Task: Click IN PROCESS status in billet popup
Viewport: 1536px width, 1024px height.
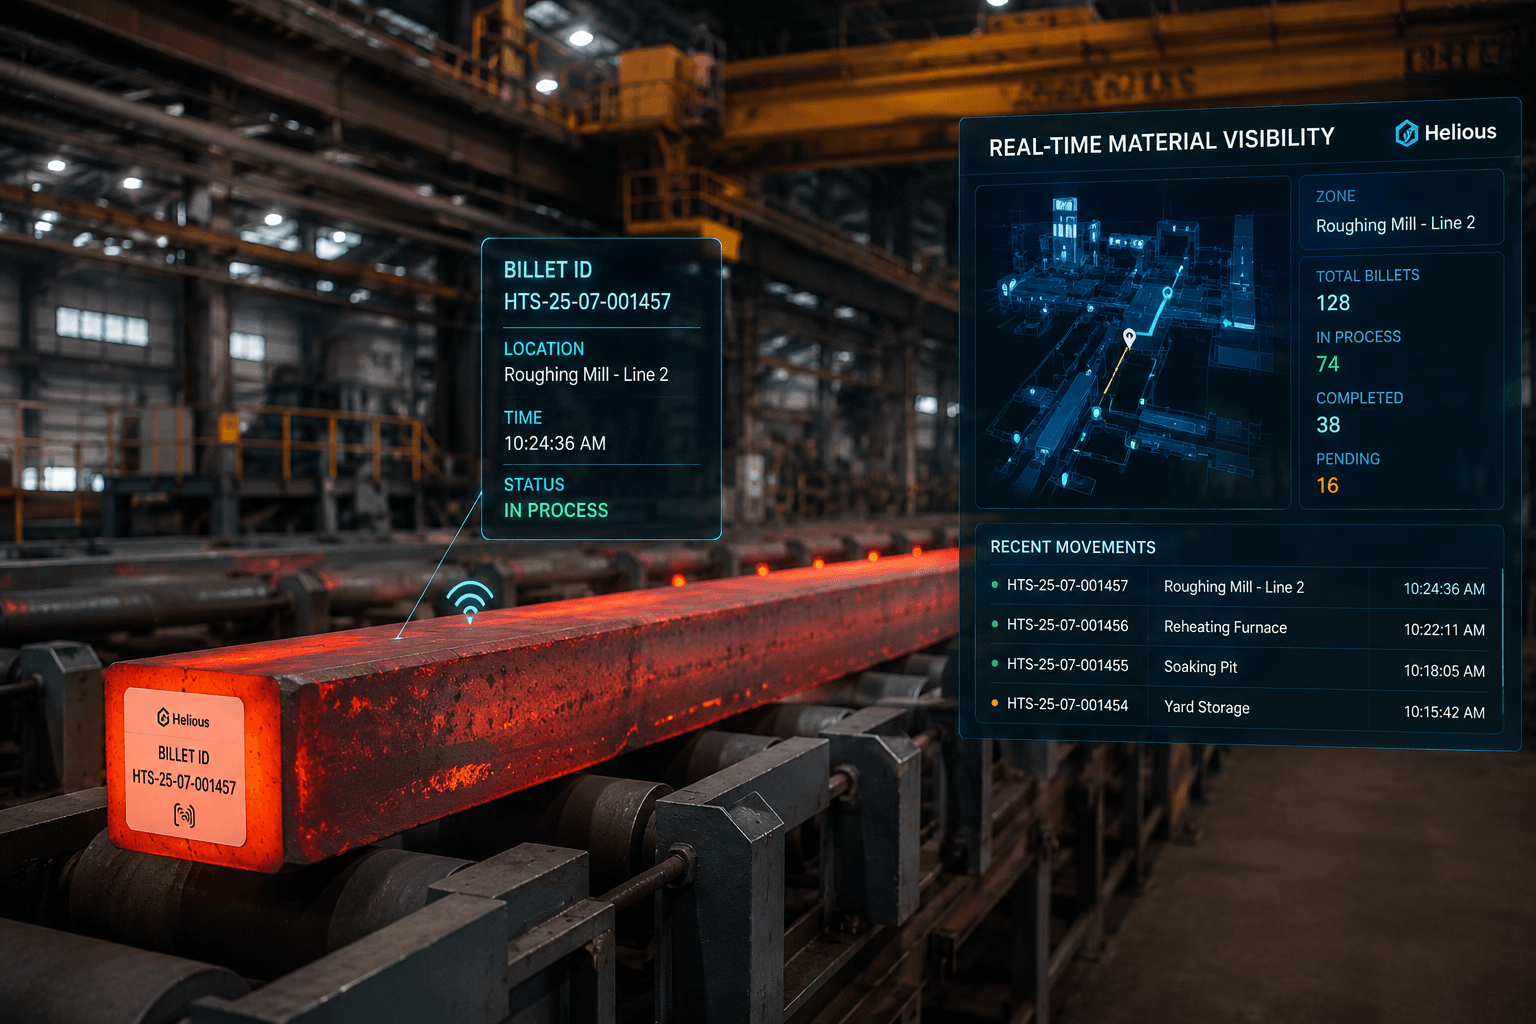Action: click(x=556, y=510)
